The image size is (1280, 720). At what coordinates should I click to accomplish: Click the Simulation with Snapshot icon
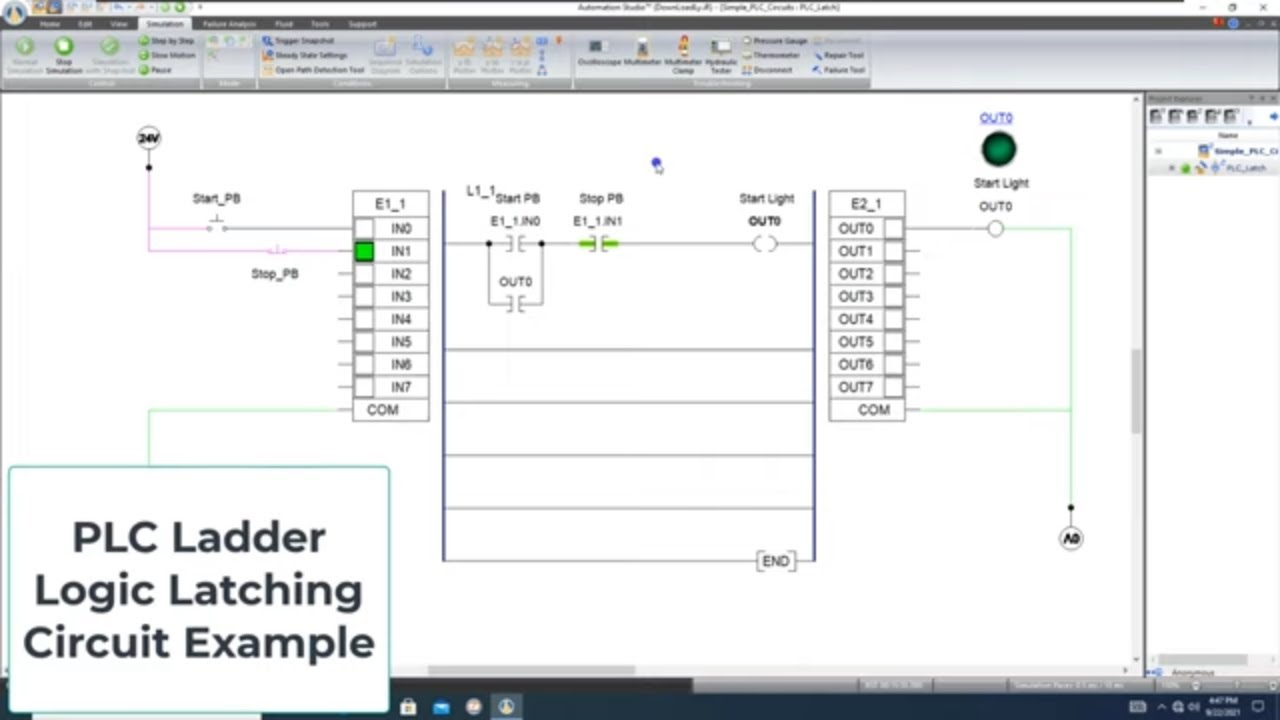110,55
